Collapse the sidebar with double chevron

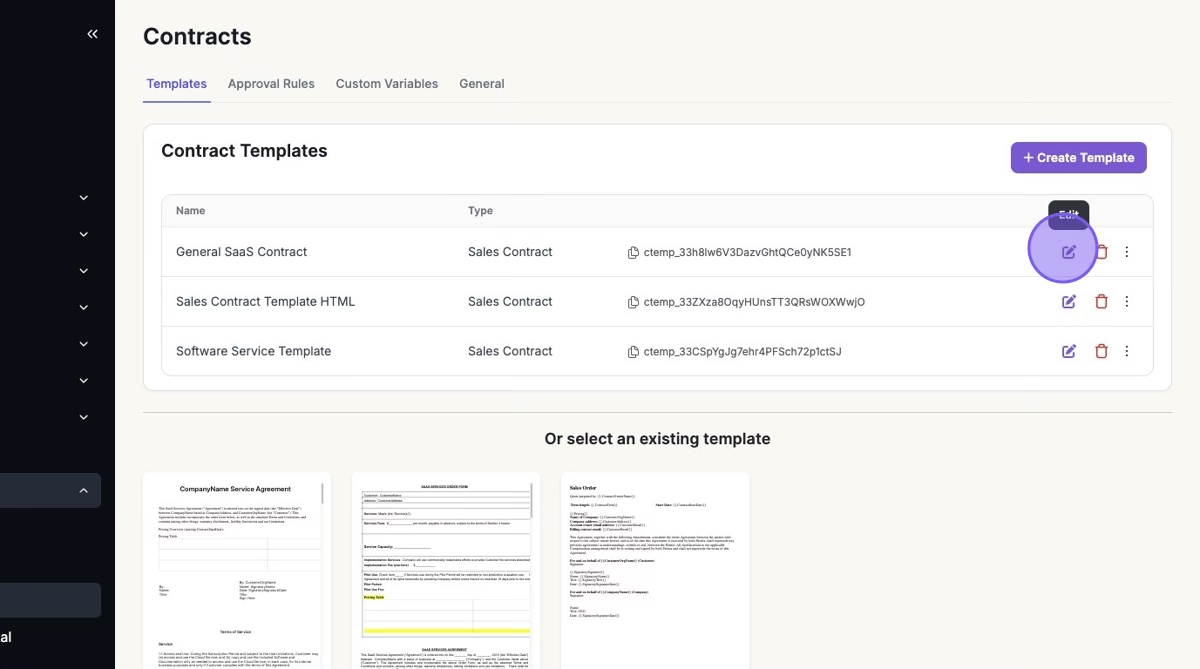(x=92, y=34)
